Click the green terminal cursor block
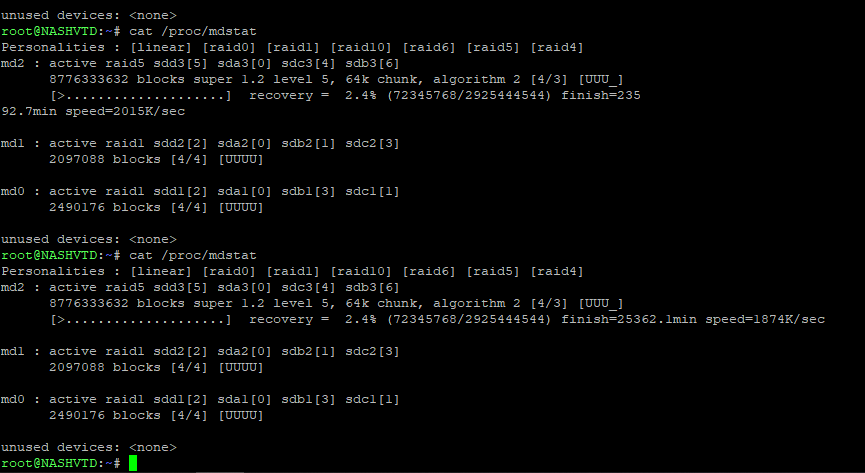Screen dimensions: 865x473 [x=133, y=463]
